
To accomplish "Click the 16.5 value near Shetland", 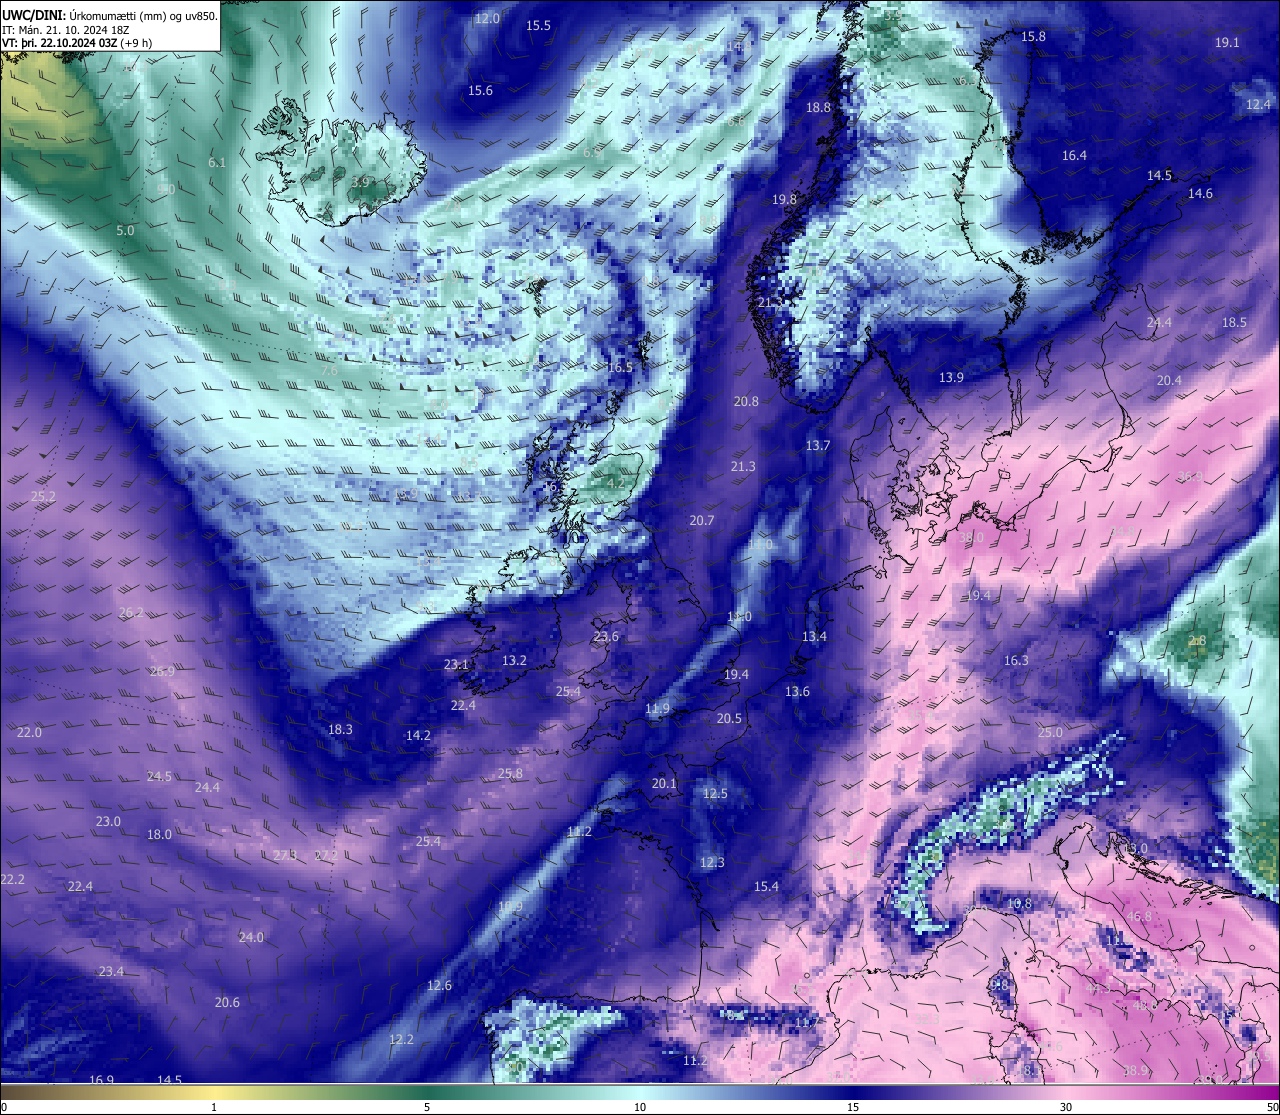I will [x=620, y=367].
